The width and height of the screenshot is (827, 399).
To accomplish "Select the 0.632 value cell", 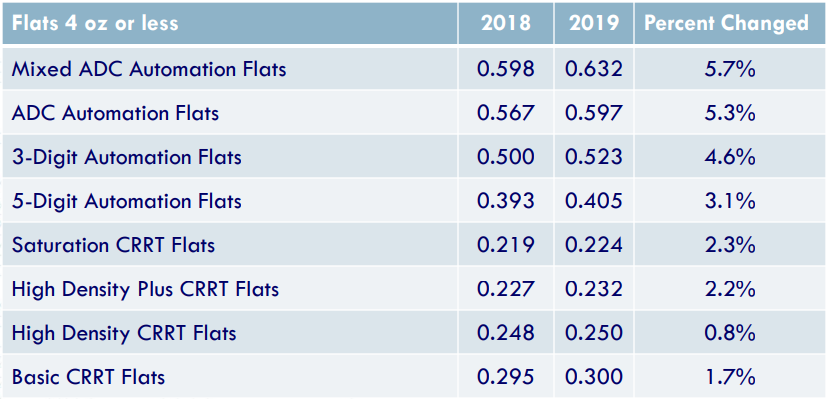I will [594, 69].
